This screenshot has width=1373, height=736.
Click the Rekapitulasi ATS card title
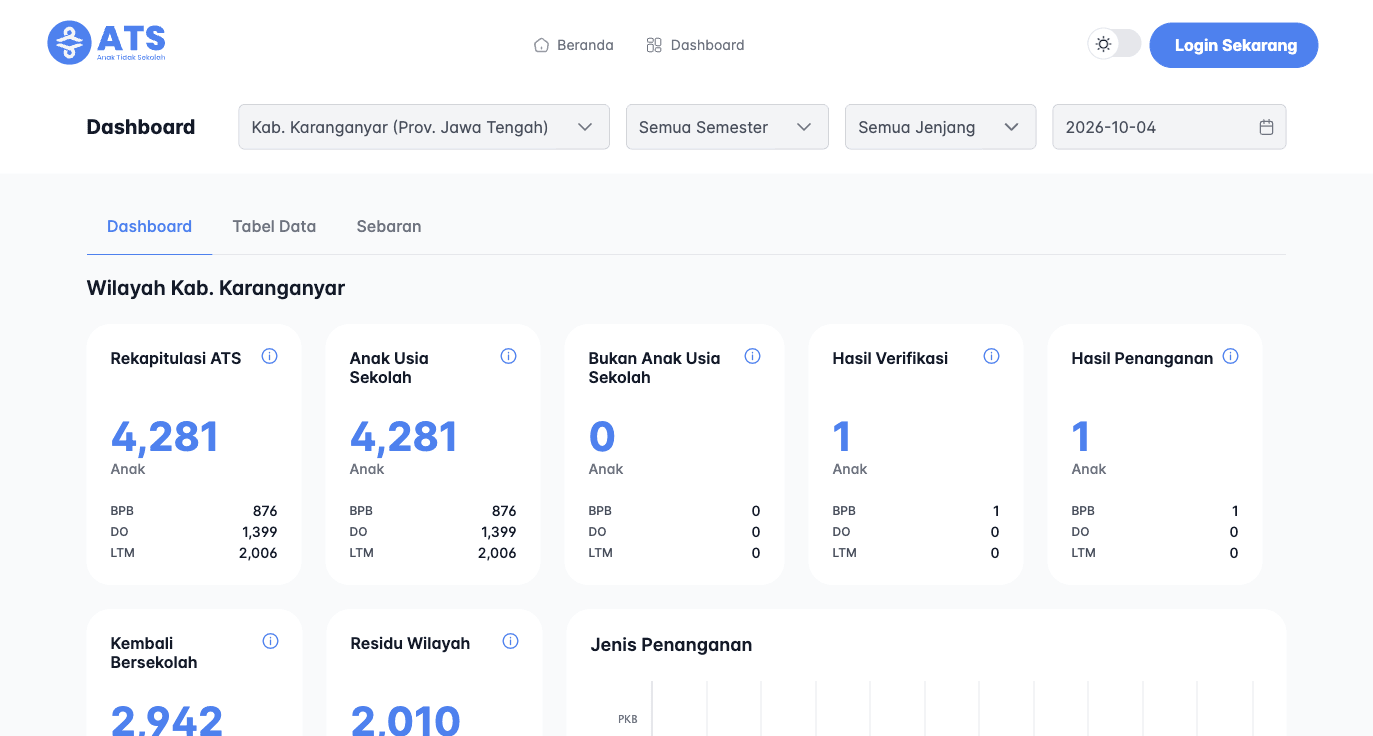point(176,358)
